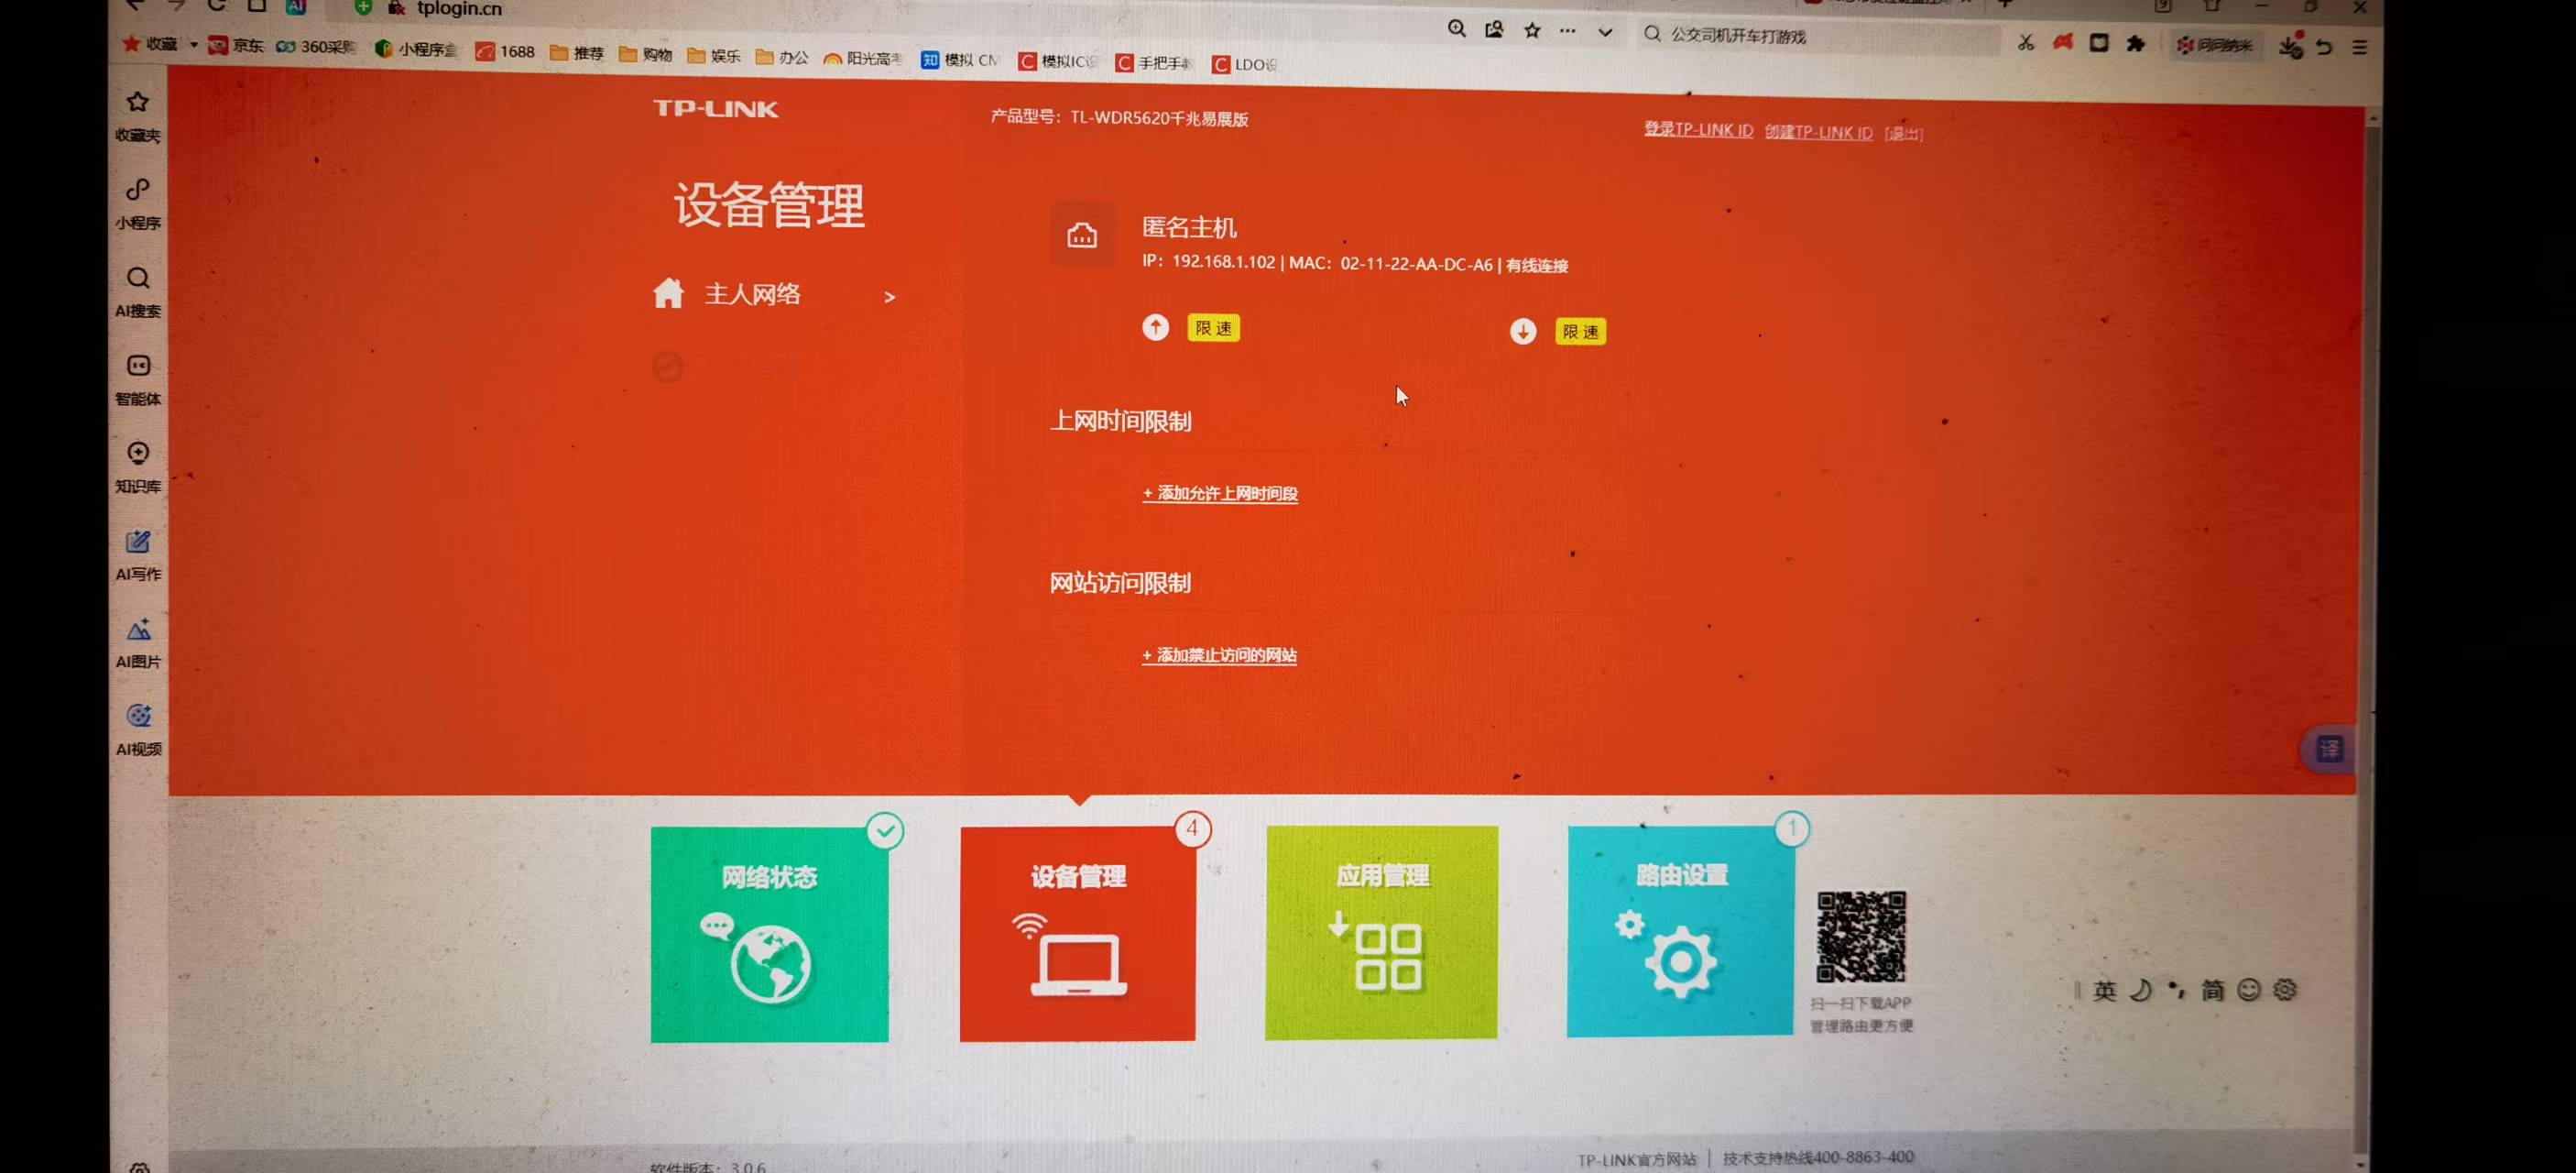Expand the address bar chevron dropdown
The image size is (2576, 1173).
1605,32
